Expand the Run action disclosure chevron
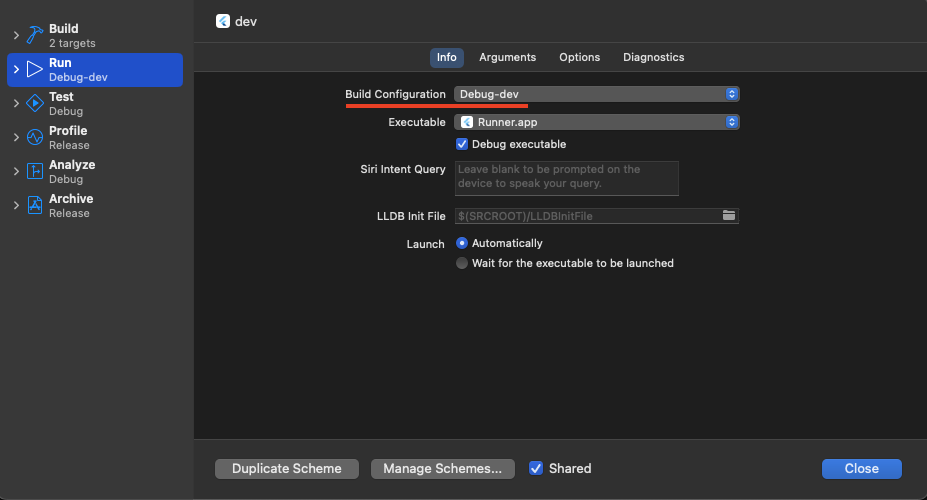 (17, 70)
